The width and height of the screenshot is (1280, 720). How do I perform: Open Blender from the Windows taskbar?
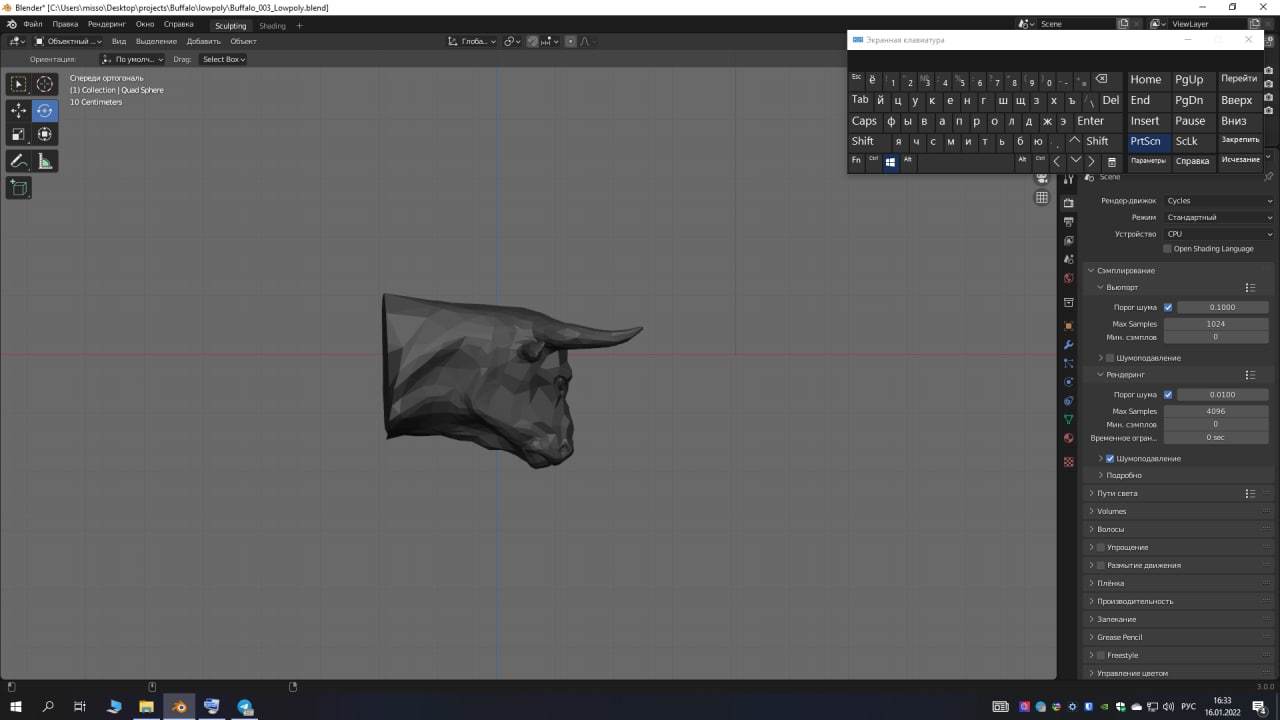[x=179, y=707]
